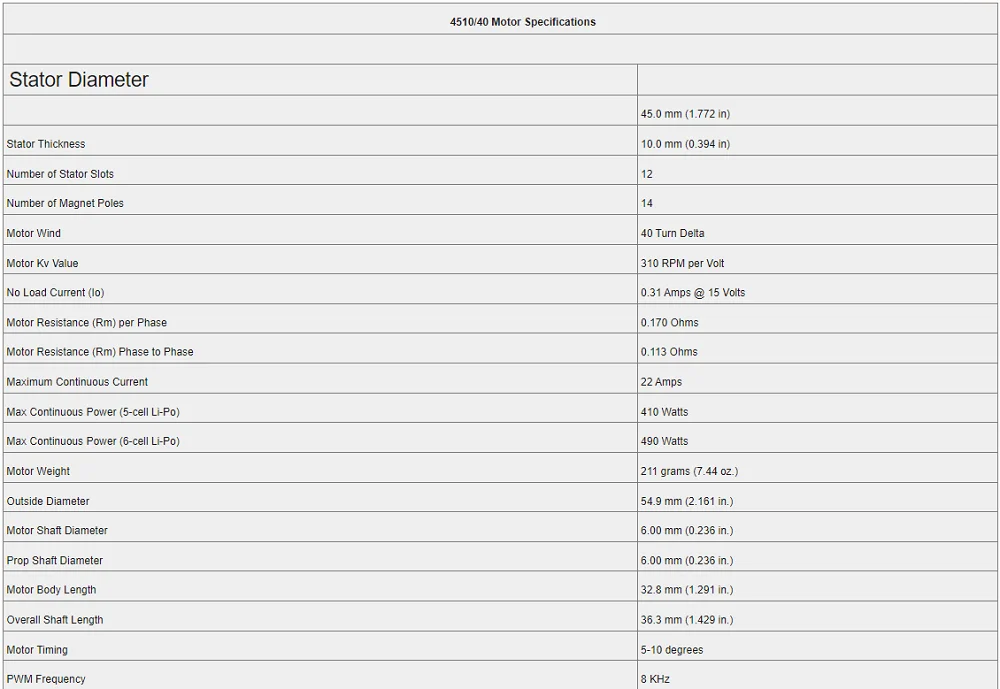Screen dimensions: 1000x689
Task: Select the 310 RPM per Volt value
Action: click(682, 263)
